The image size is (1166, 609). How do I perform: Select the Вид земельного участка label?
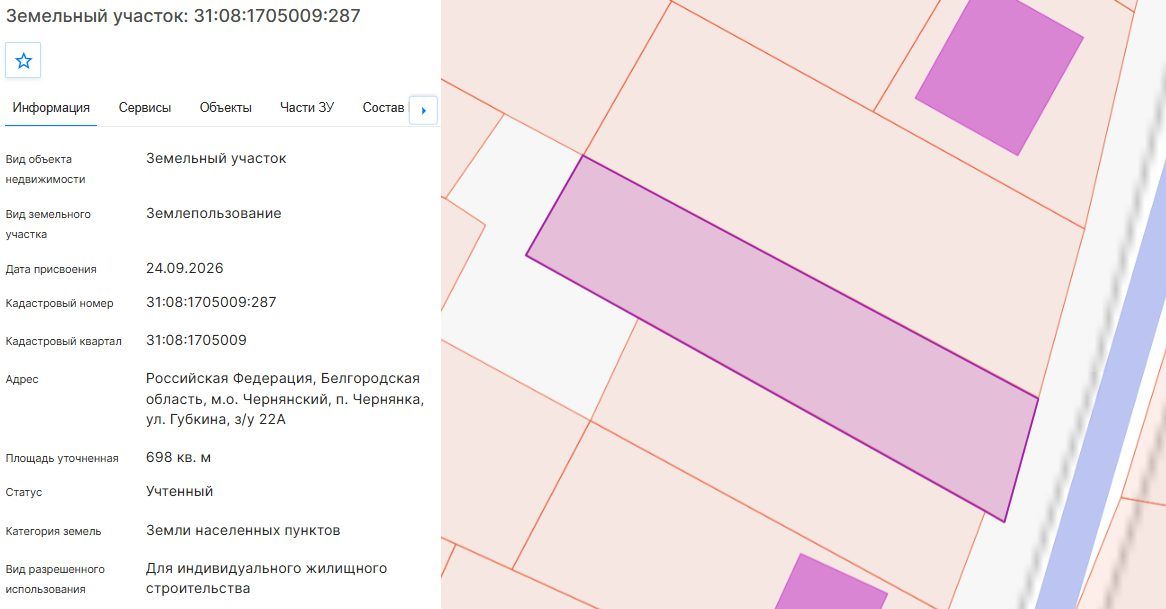(x=48, y=224)
